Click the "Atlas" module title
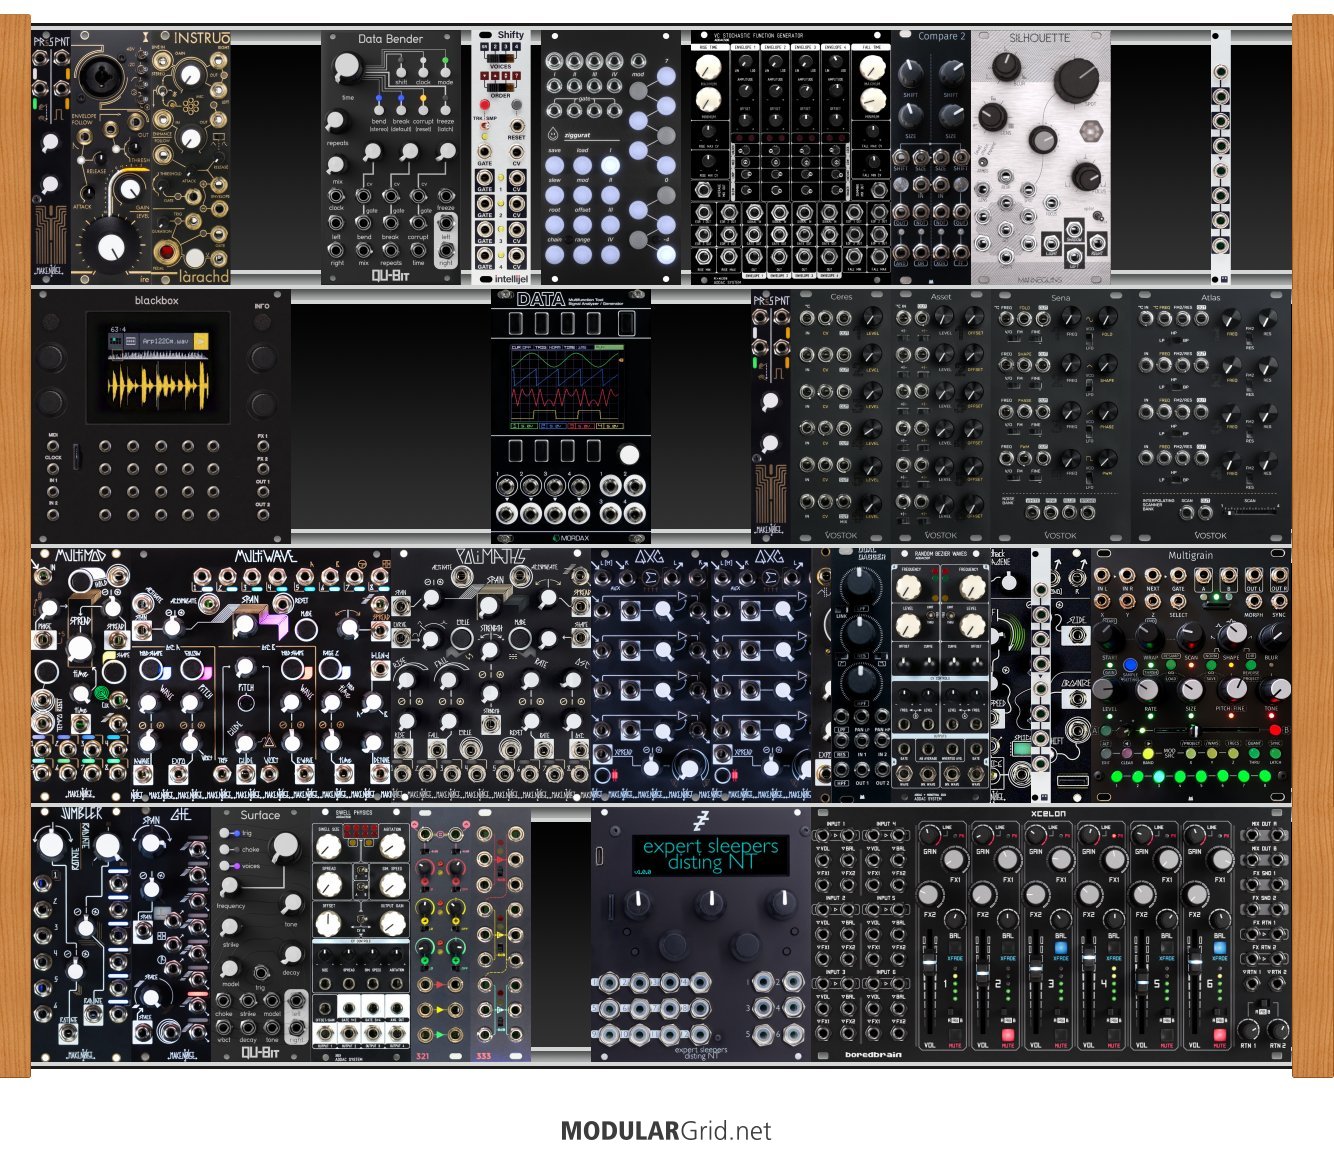This screenshot has width=1334, height=1152. 1211,297
